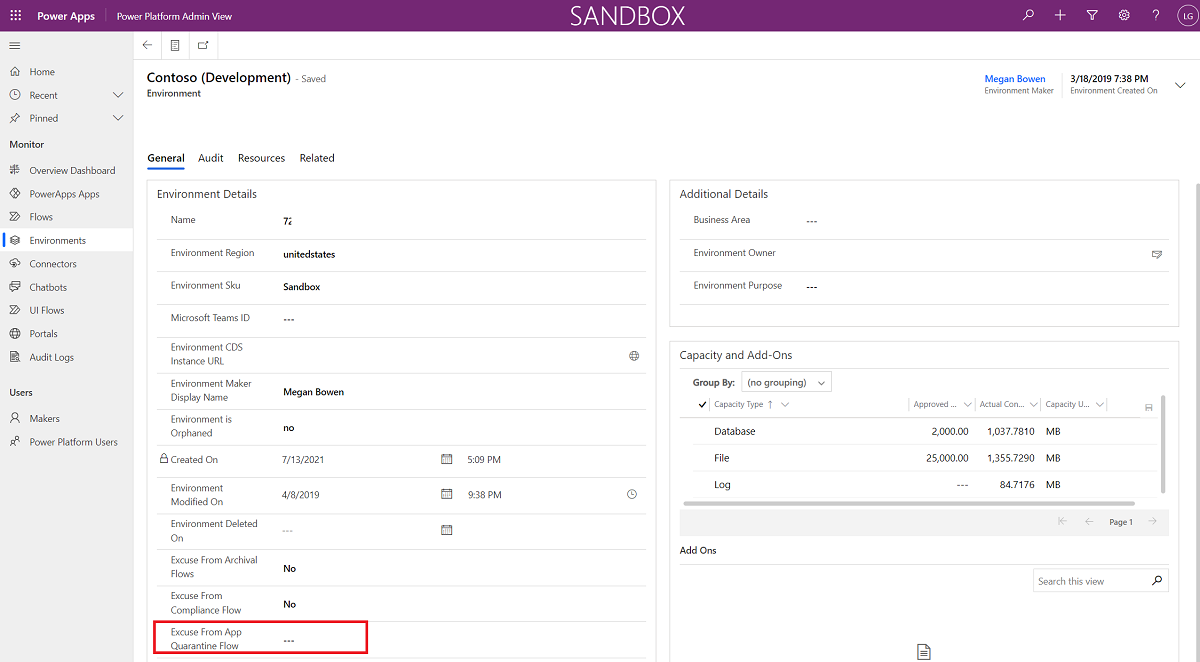Screen dimensions: 1200x662
Task: Switch to the General tab
Action: [x=166, y=158]
